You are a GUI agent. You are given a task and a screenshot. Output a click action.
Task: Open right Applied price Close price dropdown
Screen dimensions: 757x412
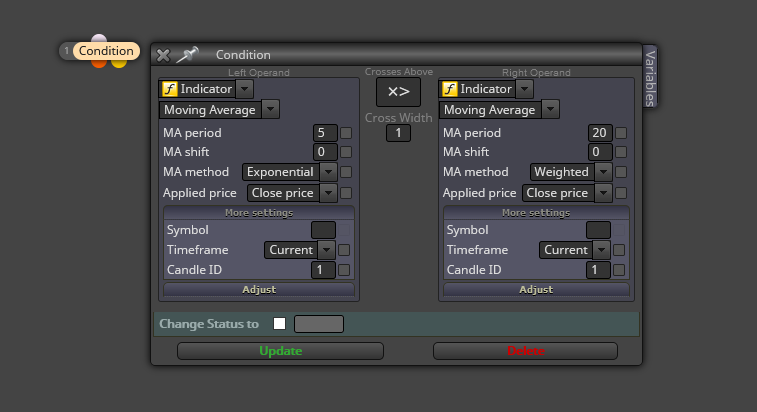(567, 193)
